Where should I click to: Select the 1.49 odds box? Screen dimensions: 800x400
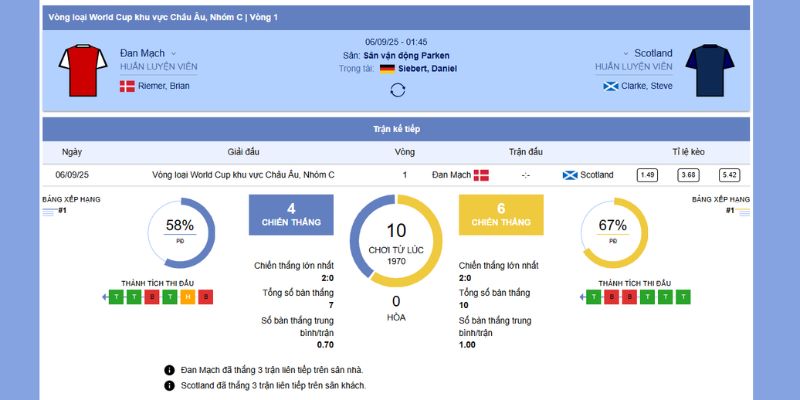point(647,175)
